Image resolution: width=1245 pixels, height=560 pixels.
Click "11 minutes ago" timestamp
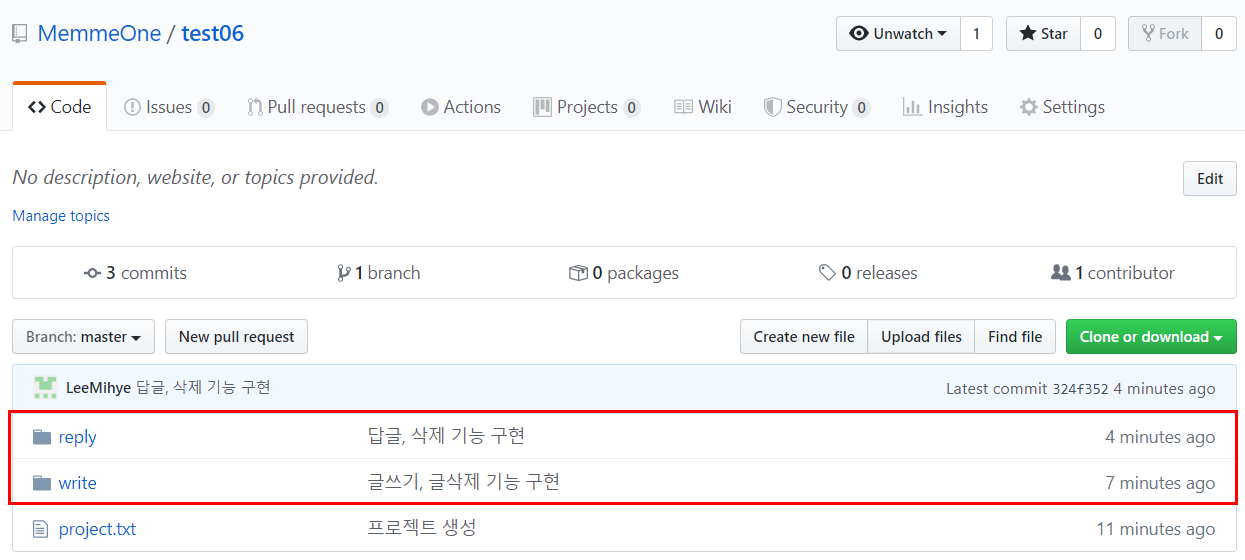pos(1156,529)
